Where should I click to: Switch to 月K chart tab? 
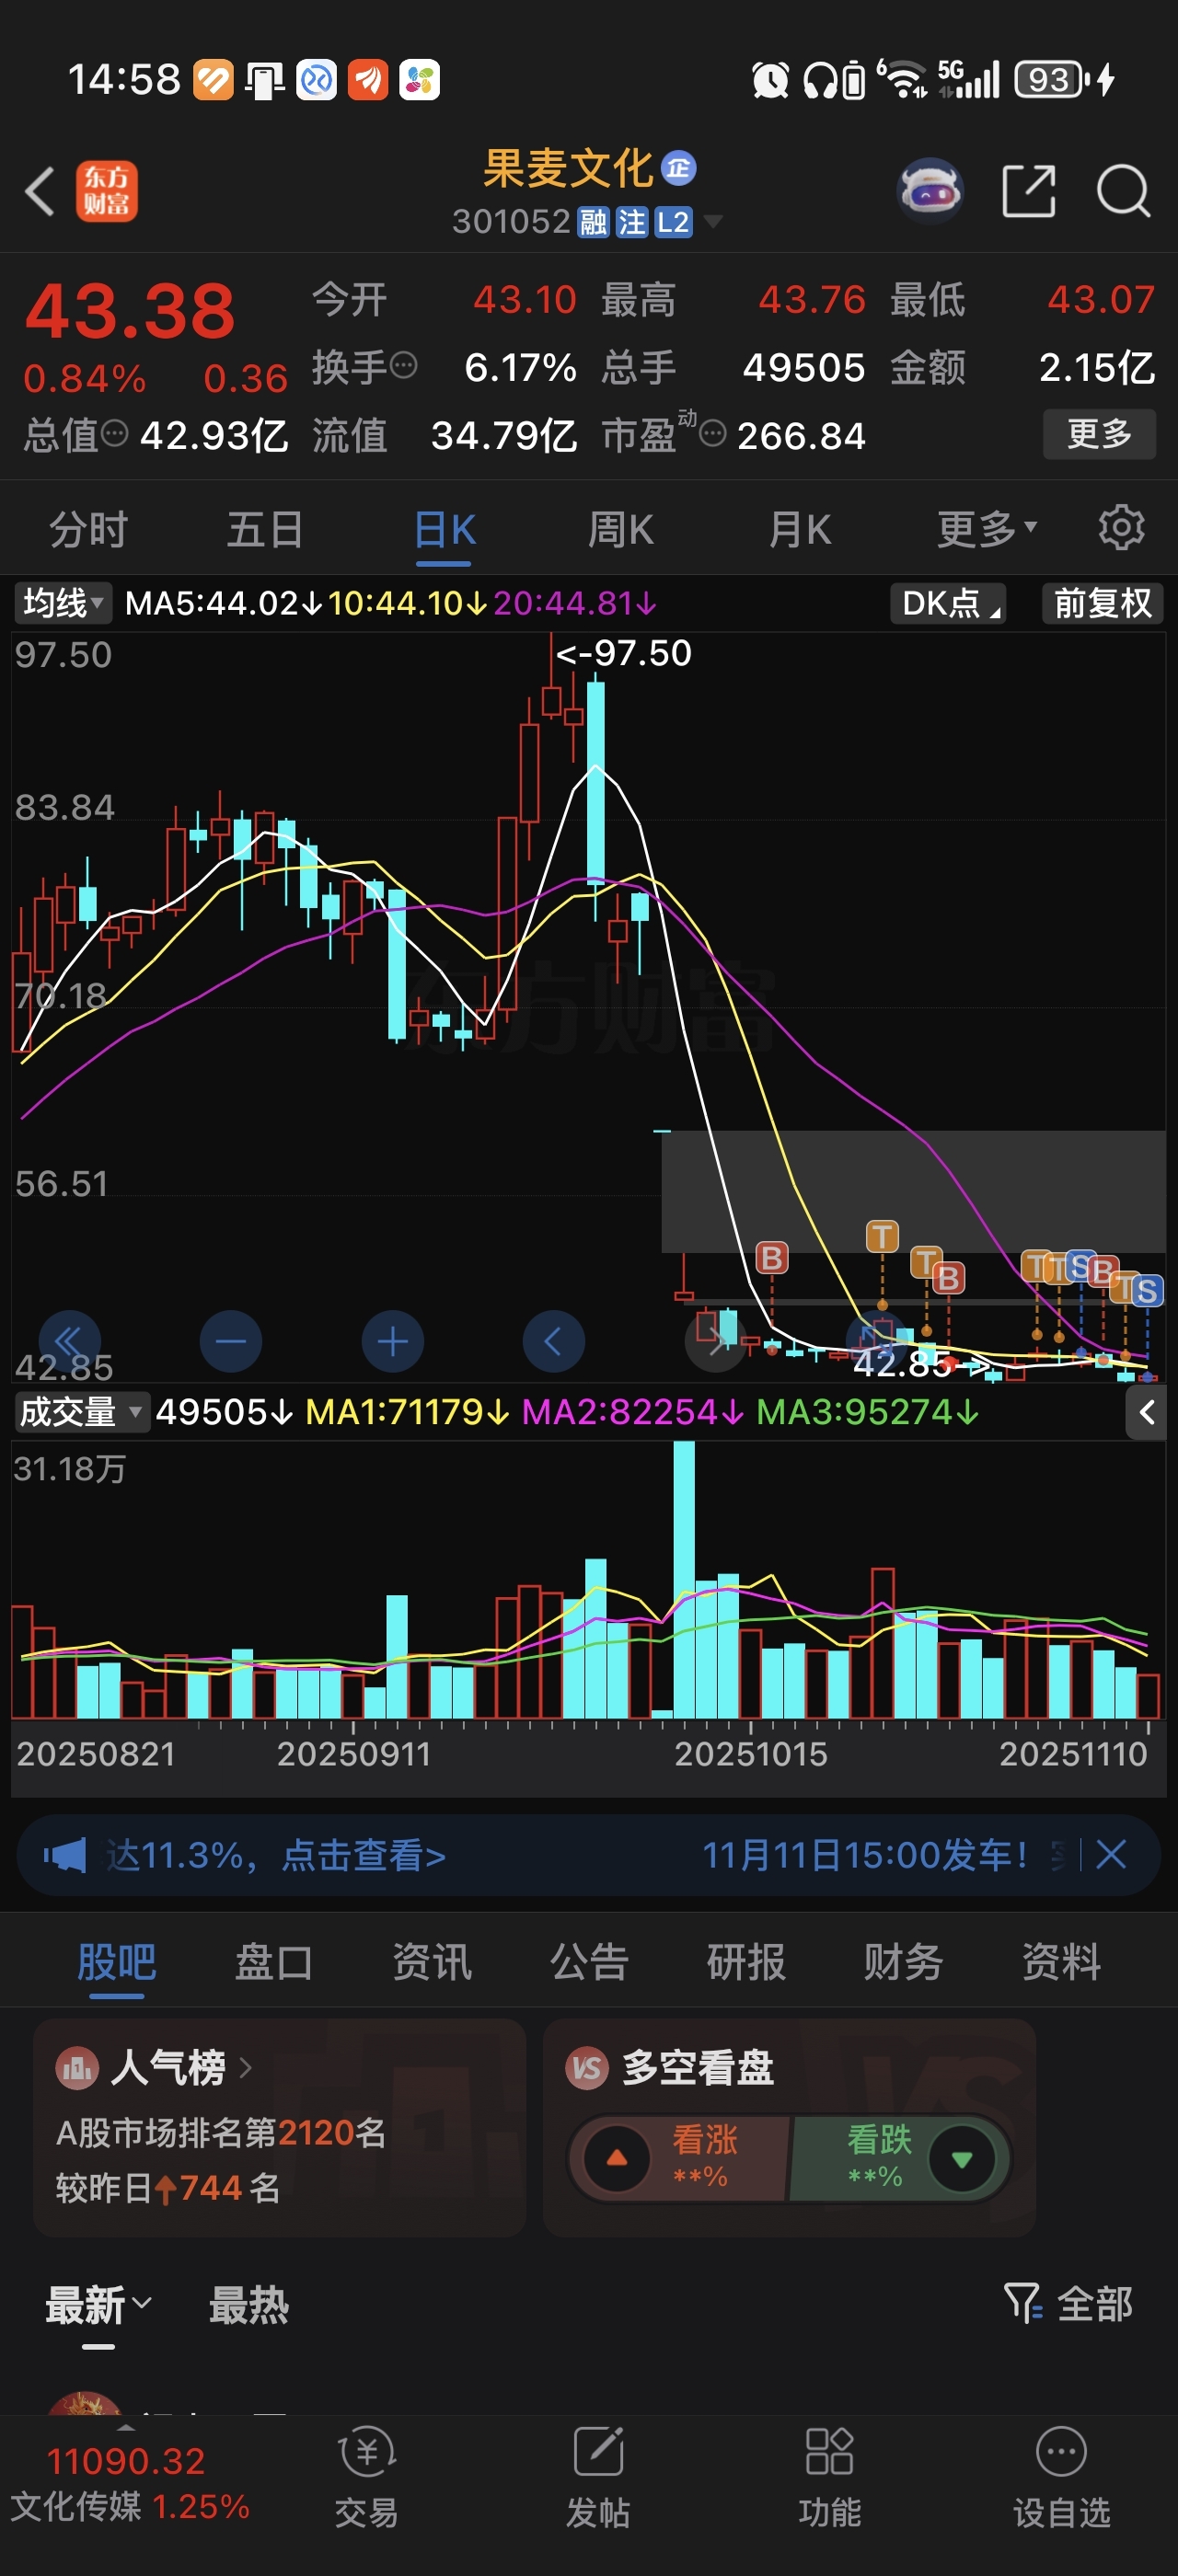tap(799, 528)
